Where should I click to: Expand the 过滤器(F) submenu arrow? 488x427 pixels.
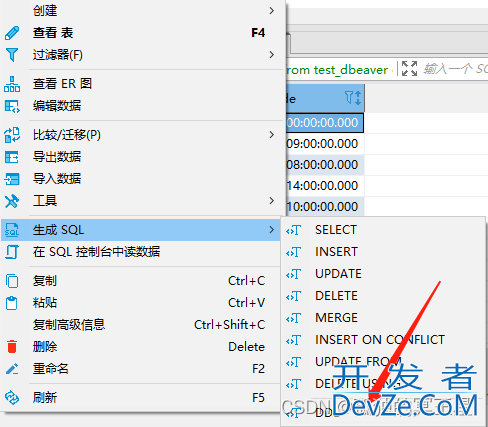pos(272,55)
